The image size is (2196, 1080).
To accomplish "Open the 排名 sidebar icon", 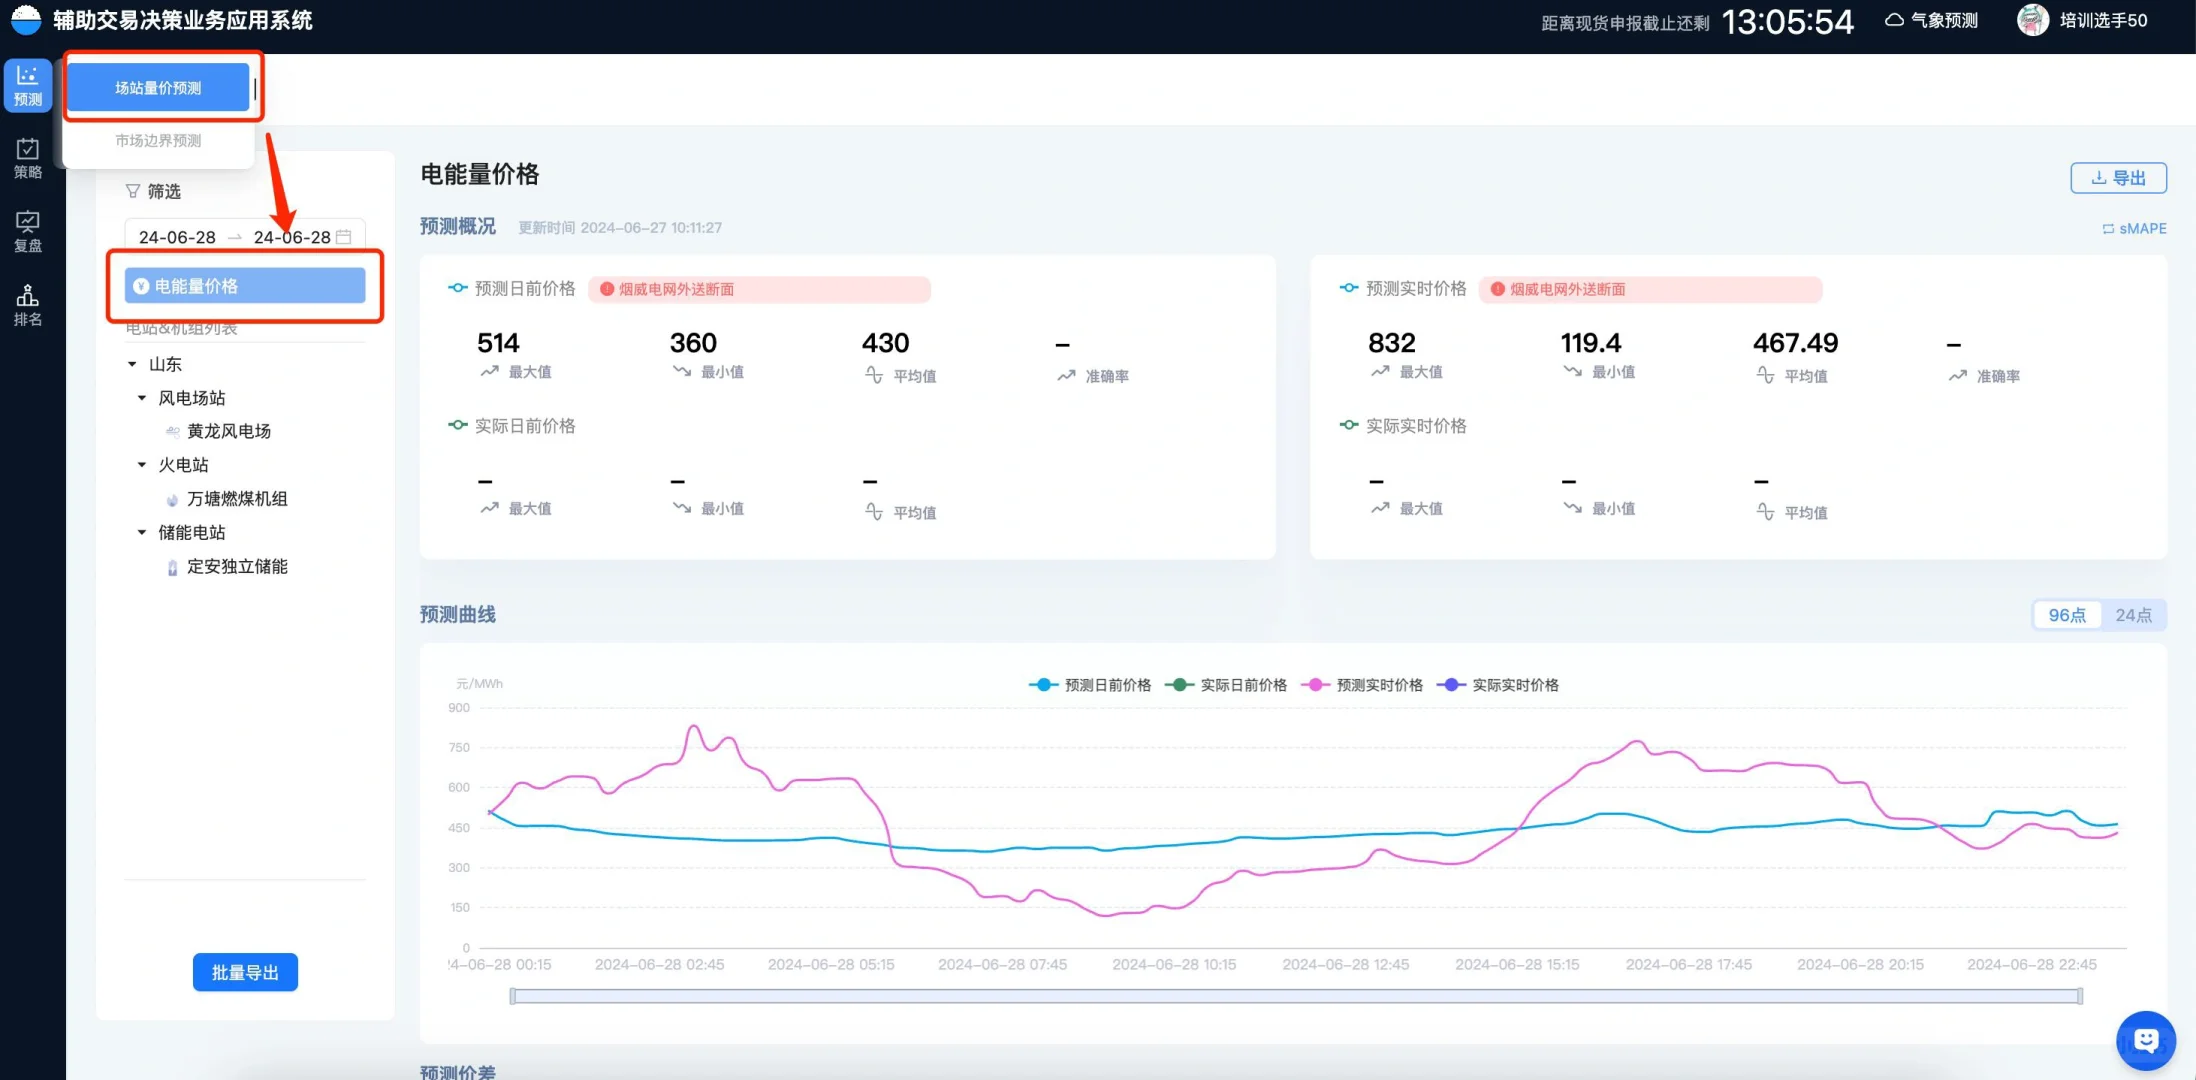I will (28, 305).
